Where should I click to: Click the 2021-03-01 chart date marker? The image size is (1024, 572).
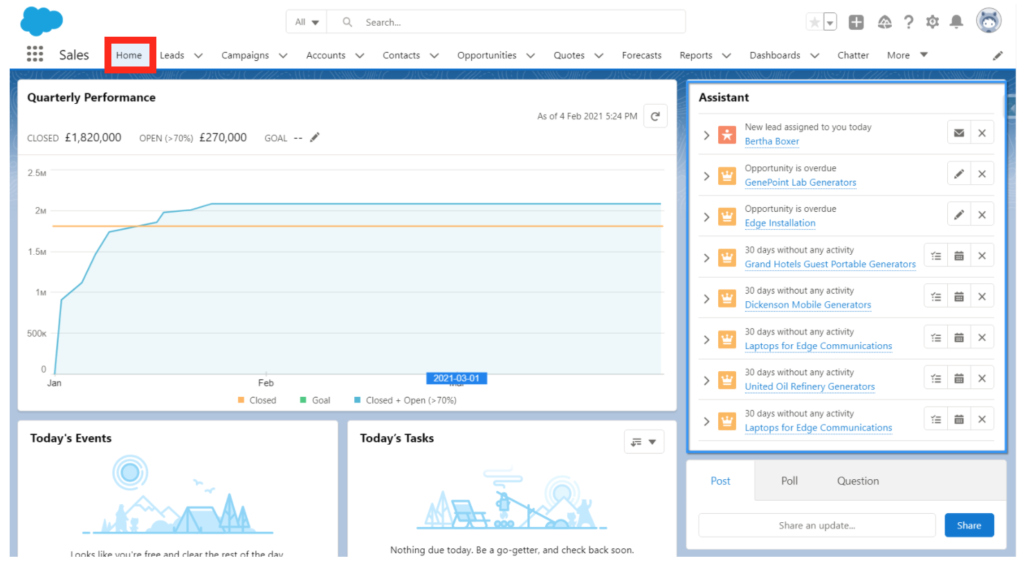coord(456,378)
